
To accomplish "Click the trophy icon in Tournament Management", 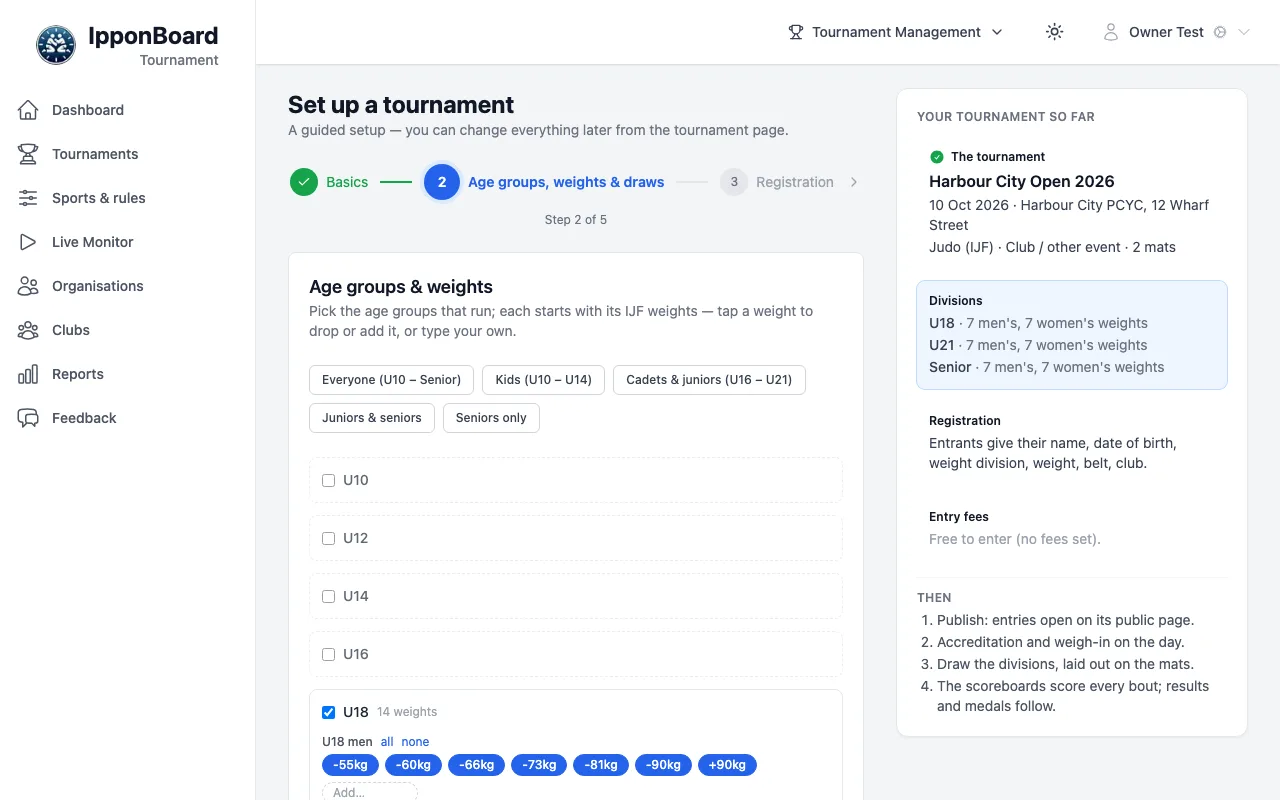I will click(x=796, y=32).
